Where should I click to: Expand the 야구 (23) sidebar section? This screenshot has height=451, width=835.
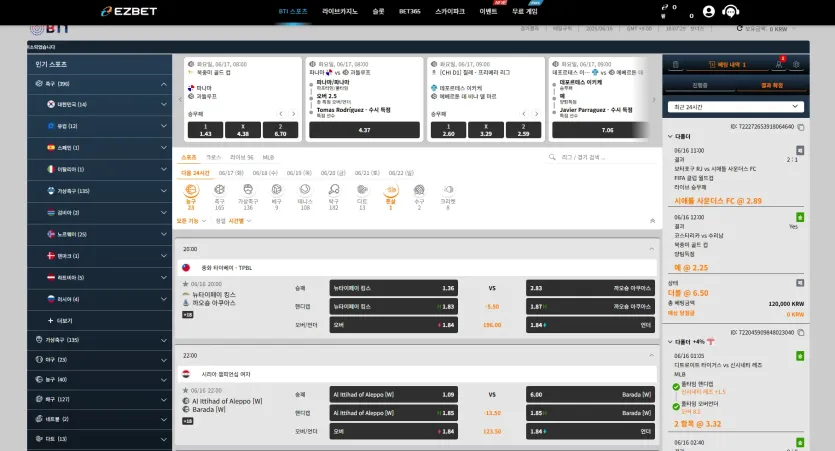(100, 359)
